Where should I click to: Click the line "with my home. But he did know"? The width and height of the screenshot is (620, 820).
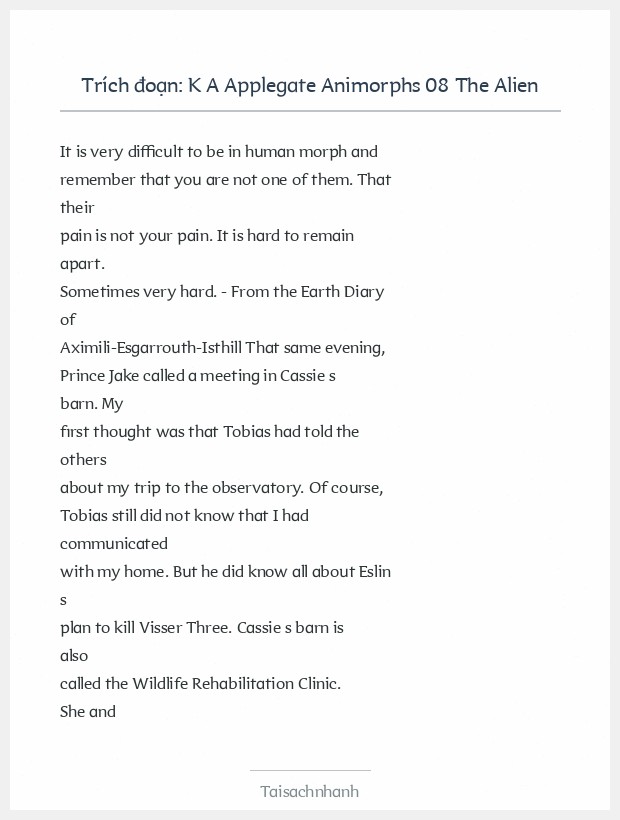coord(225,572)
